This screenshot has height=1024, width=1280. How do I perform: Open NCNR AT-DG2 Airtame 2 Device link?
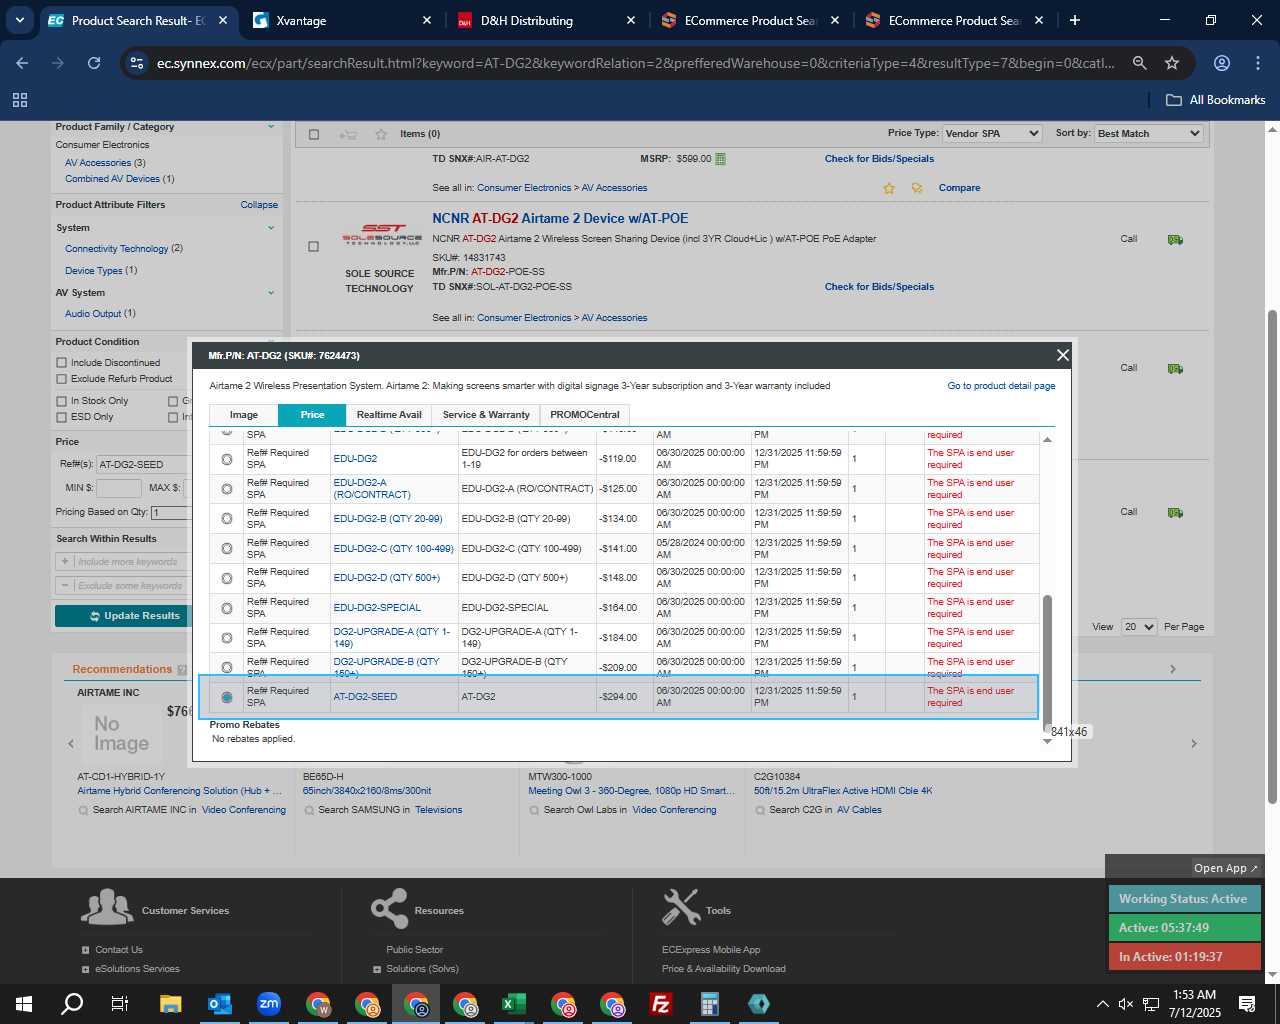pos(560,218)
